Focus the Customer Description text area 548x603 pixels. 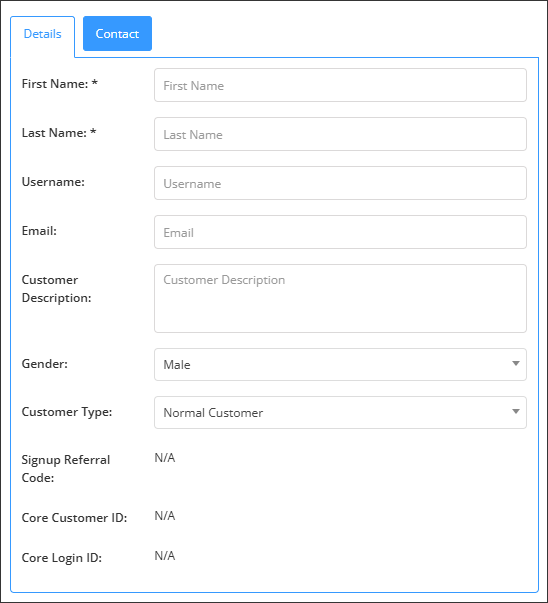[340, 298]
